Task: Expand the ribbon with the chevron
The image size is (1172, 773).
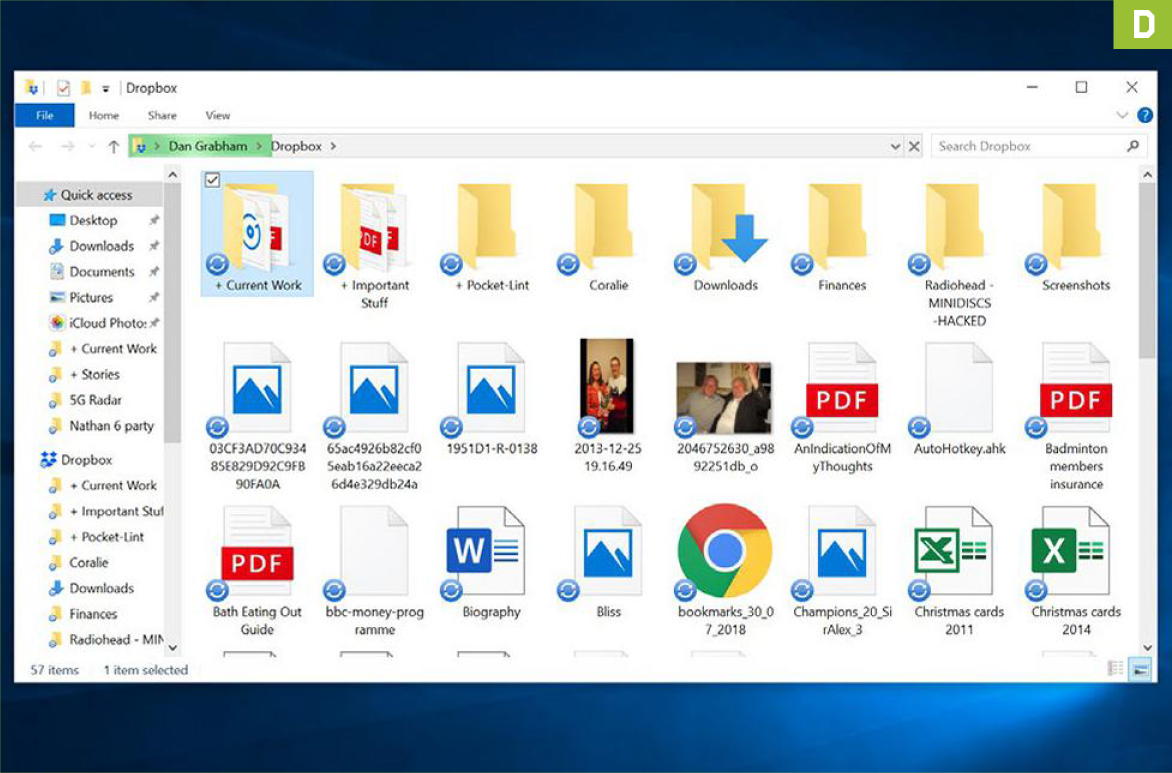Action: pos(1121,115)
